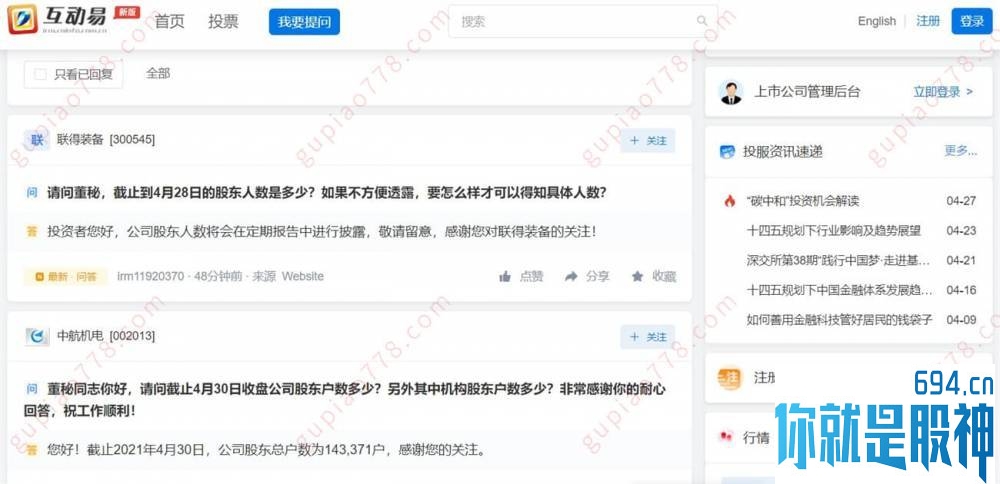Click the 登录 button

tap(972, 21)
